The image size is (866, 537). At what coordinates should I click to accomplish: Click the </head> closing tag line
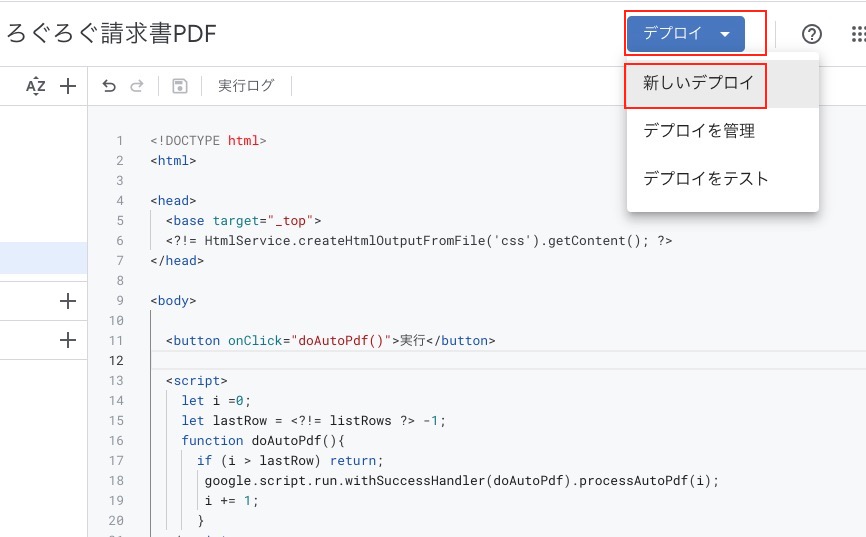(x=177, y=261)
